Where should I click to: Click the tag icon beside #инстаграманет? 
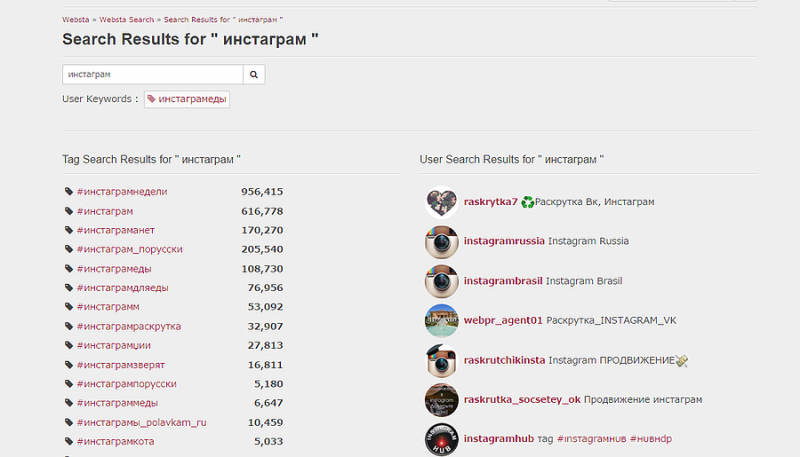coord(69,230)
